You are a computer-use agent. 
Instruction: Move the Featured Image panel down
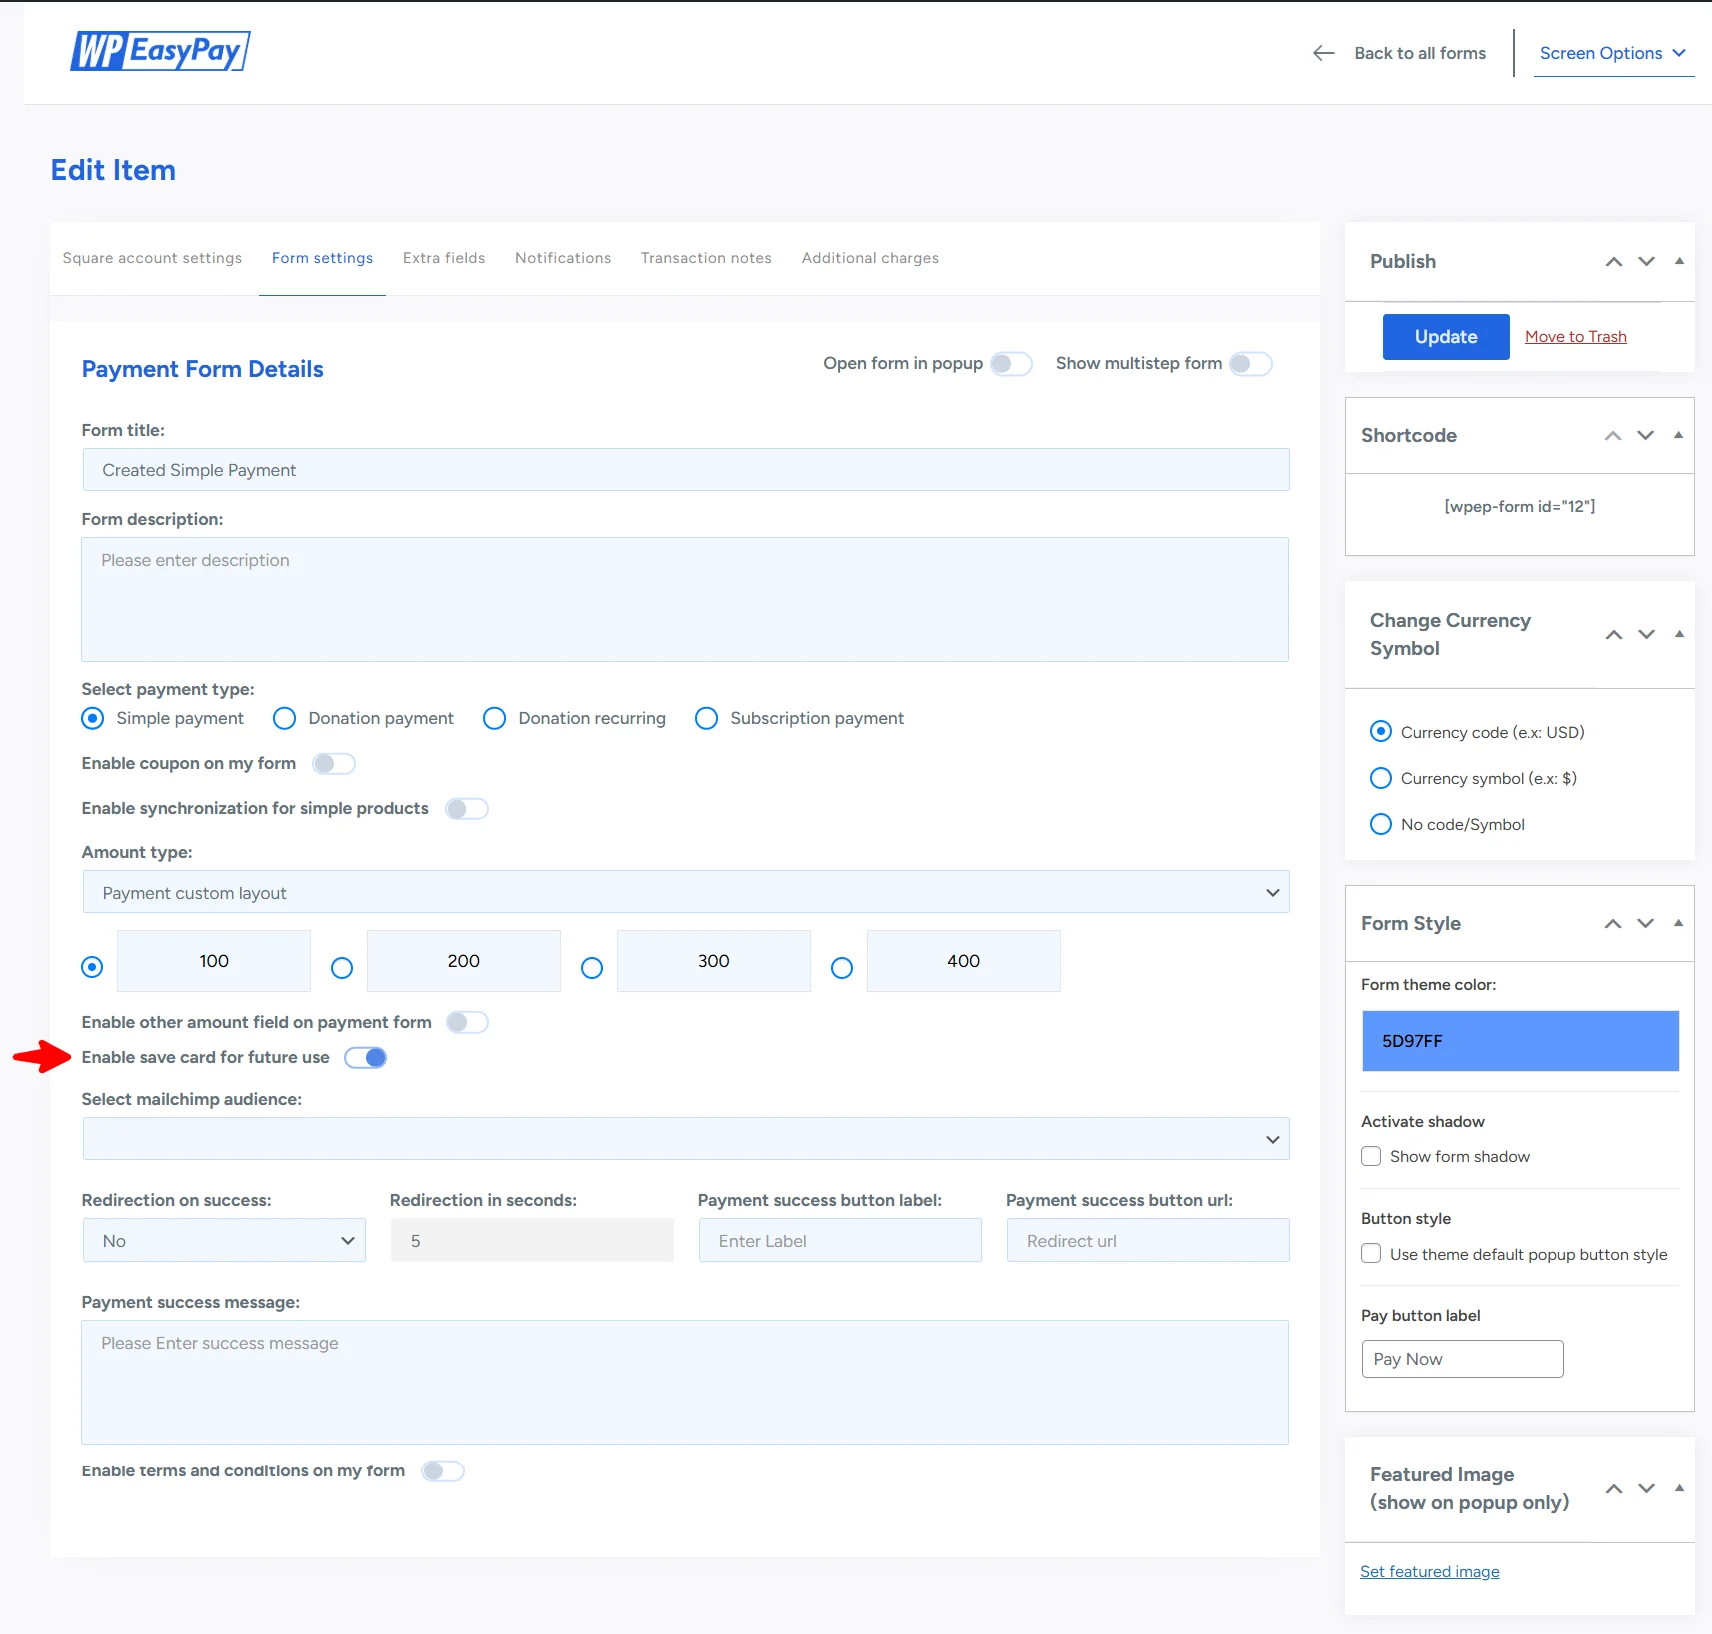1646,1488
